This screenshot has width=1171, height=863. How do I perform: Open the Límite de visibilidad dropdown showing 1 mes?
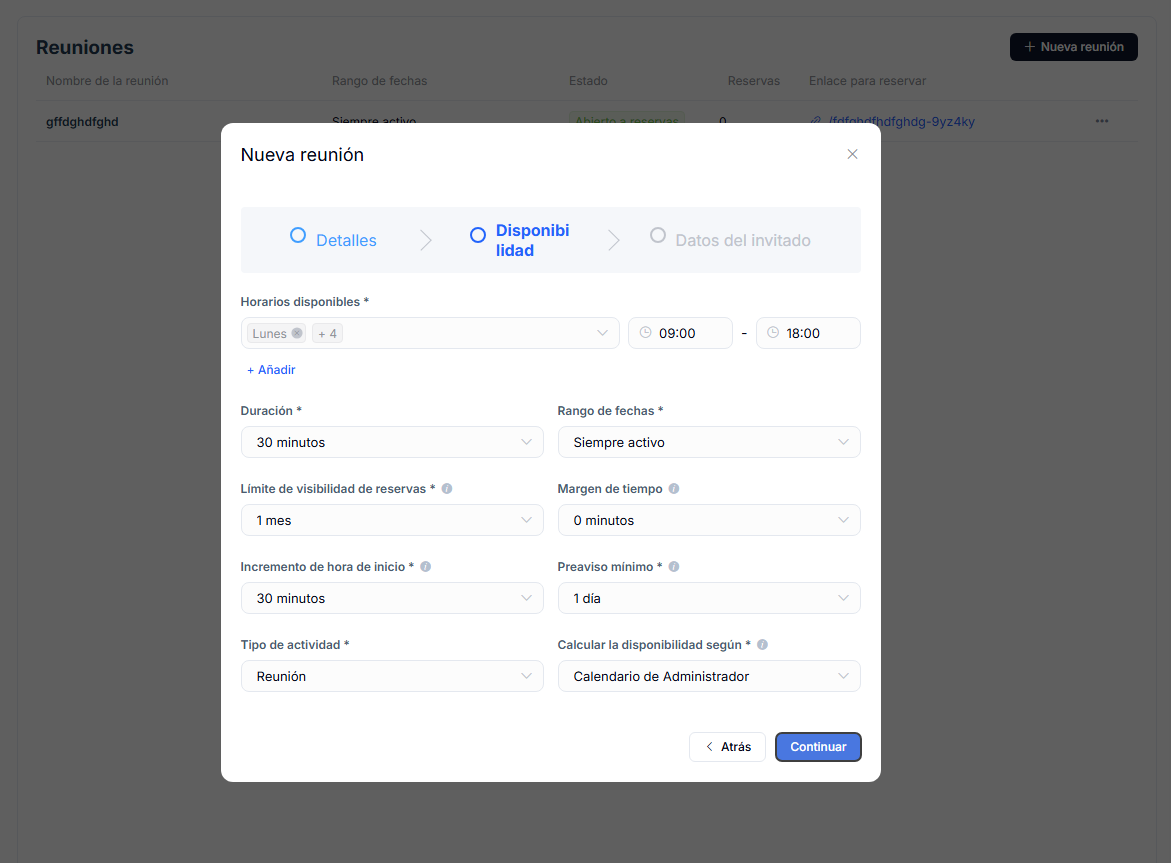click(392, 520)
